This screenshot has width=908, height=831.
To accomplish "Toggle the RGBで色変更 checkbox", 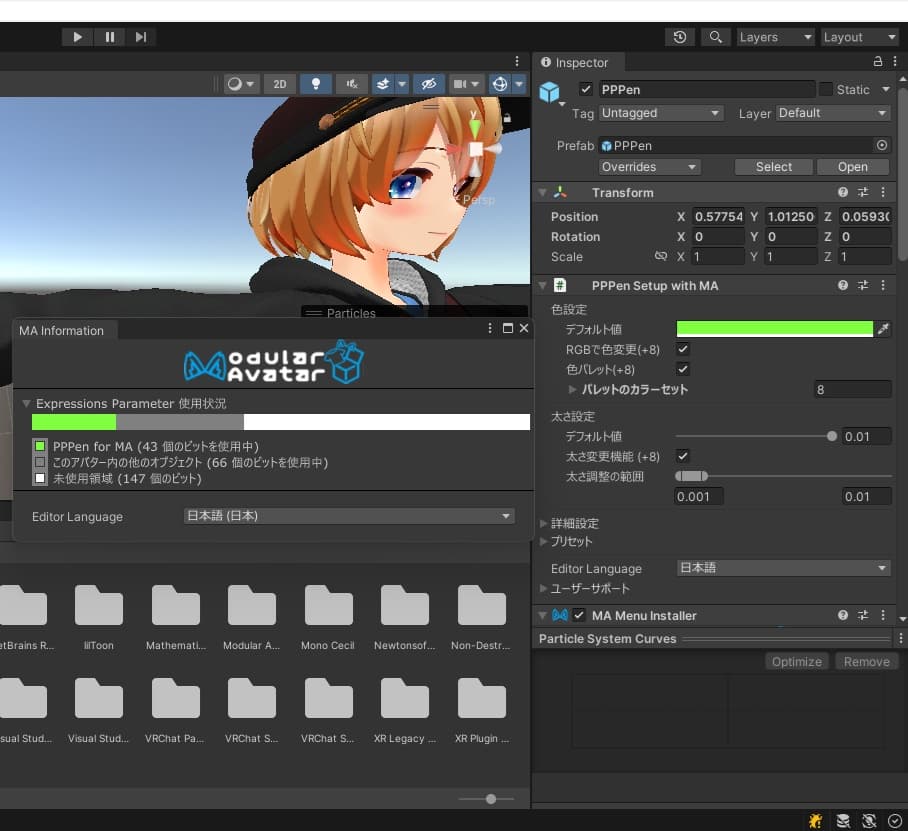I will click(x=683, y=349).
